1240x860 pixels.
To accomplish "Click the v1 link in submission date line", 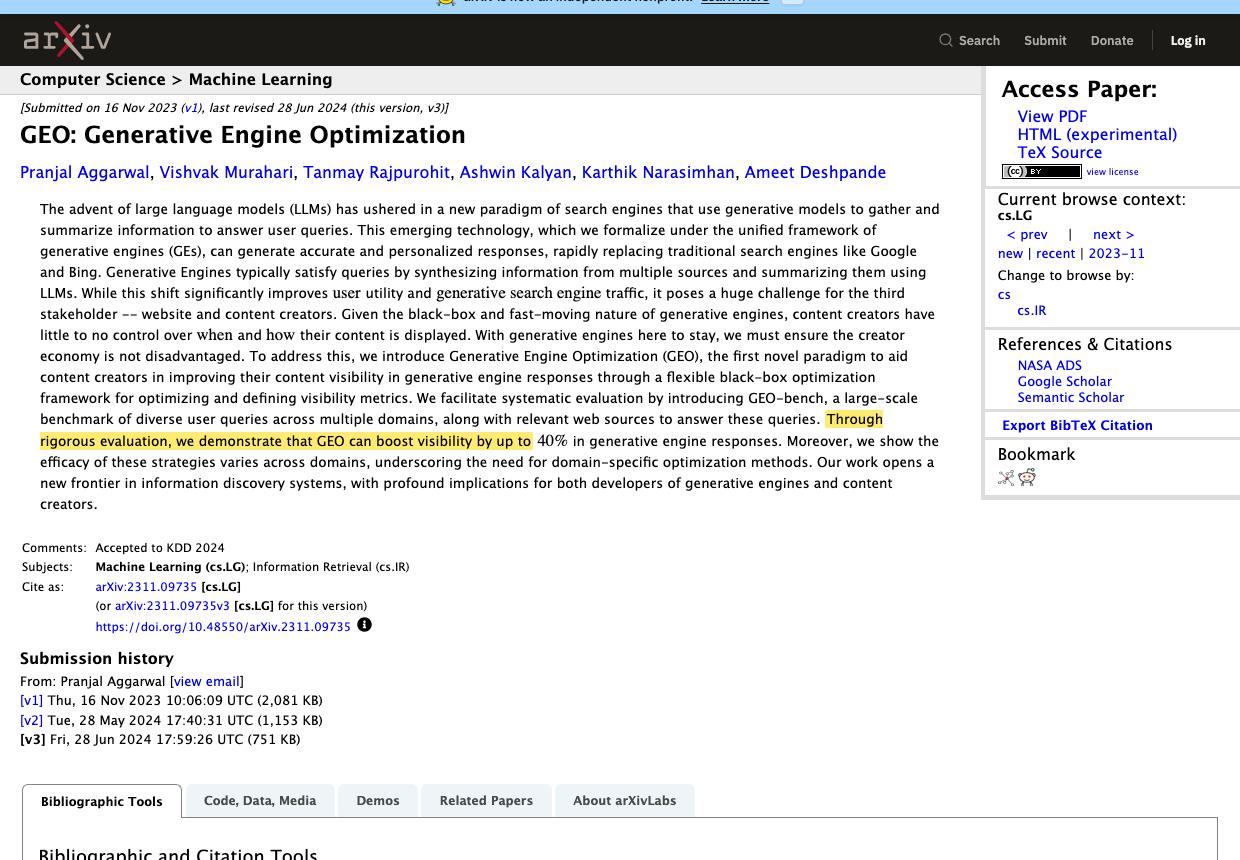I will click(x=190, y=108).
